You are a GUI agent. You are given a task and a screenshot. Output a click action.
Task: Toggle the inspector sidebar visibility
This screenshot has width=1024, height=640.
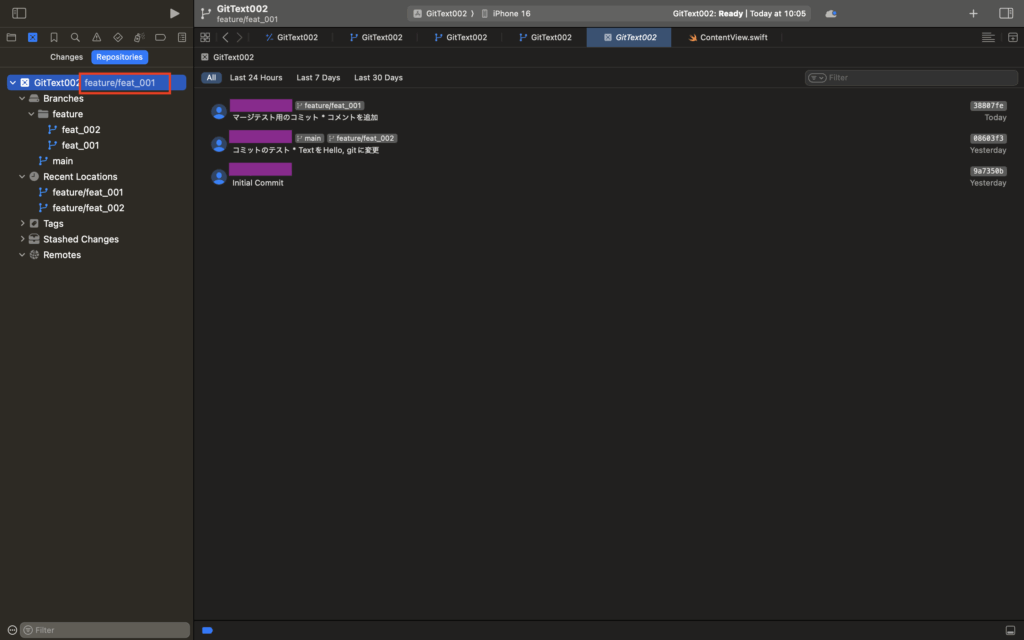(x=1006, y=13)
